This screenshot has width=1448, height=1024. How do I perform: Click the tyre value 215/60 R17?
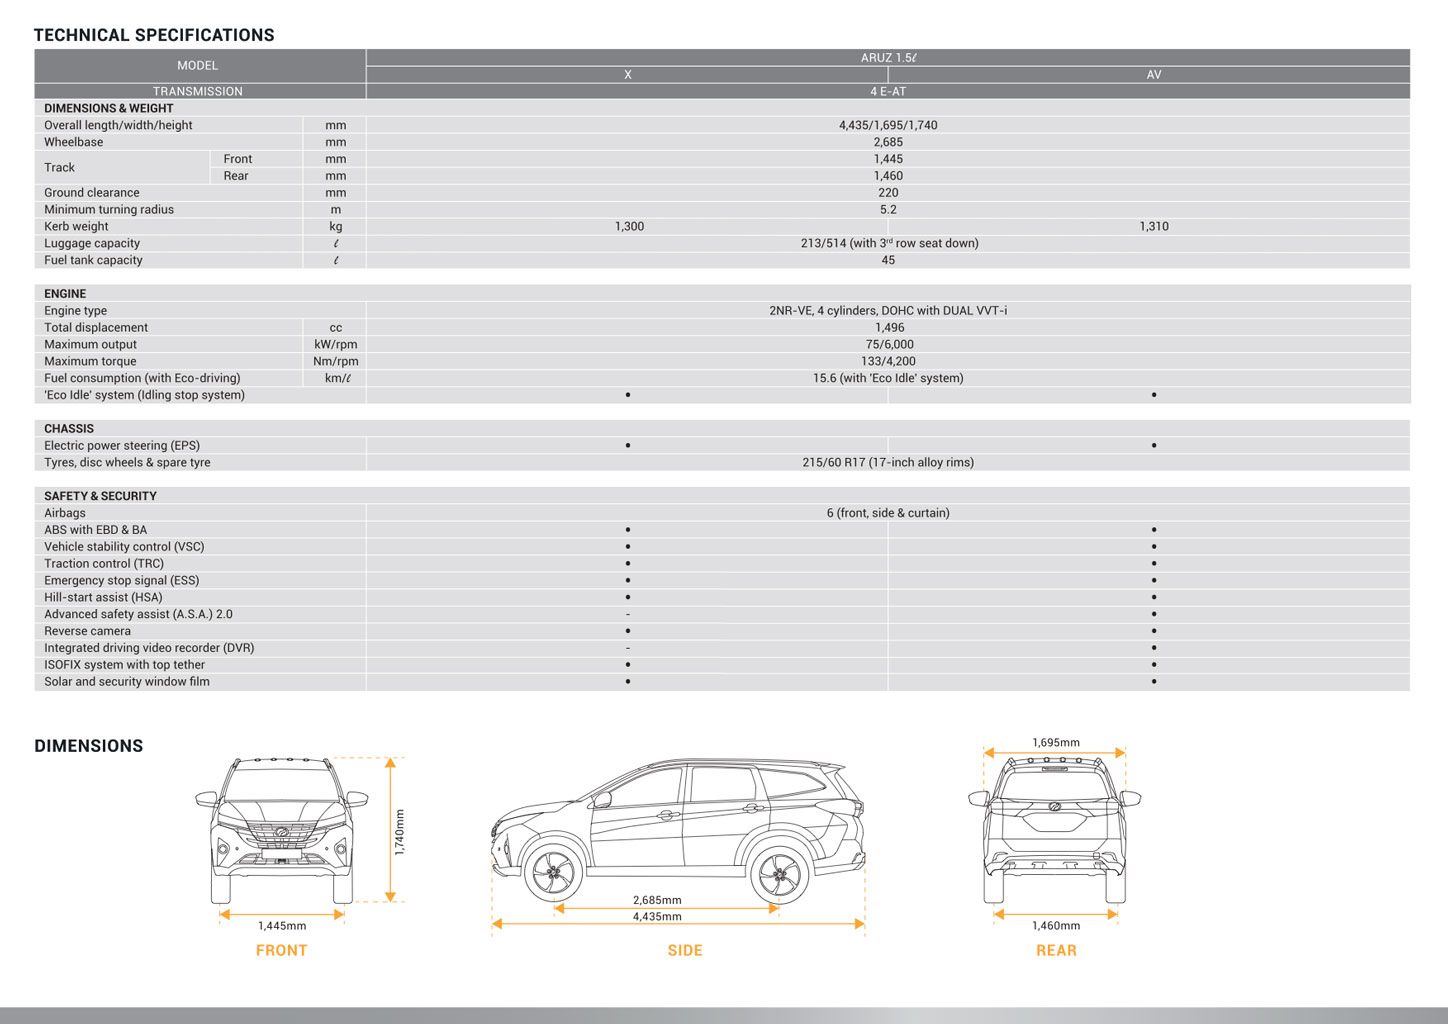pos(888,463)
